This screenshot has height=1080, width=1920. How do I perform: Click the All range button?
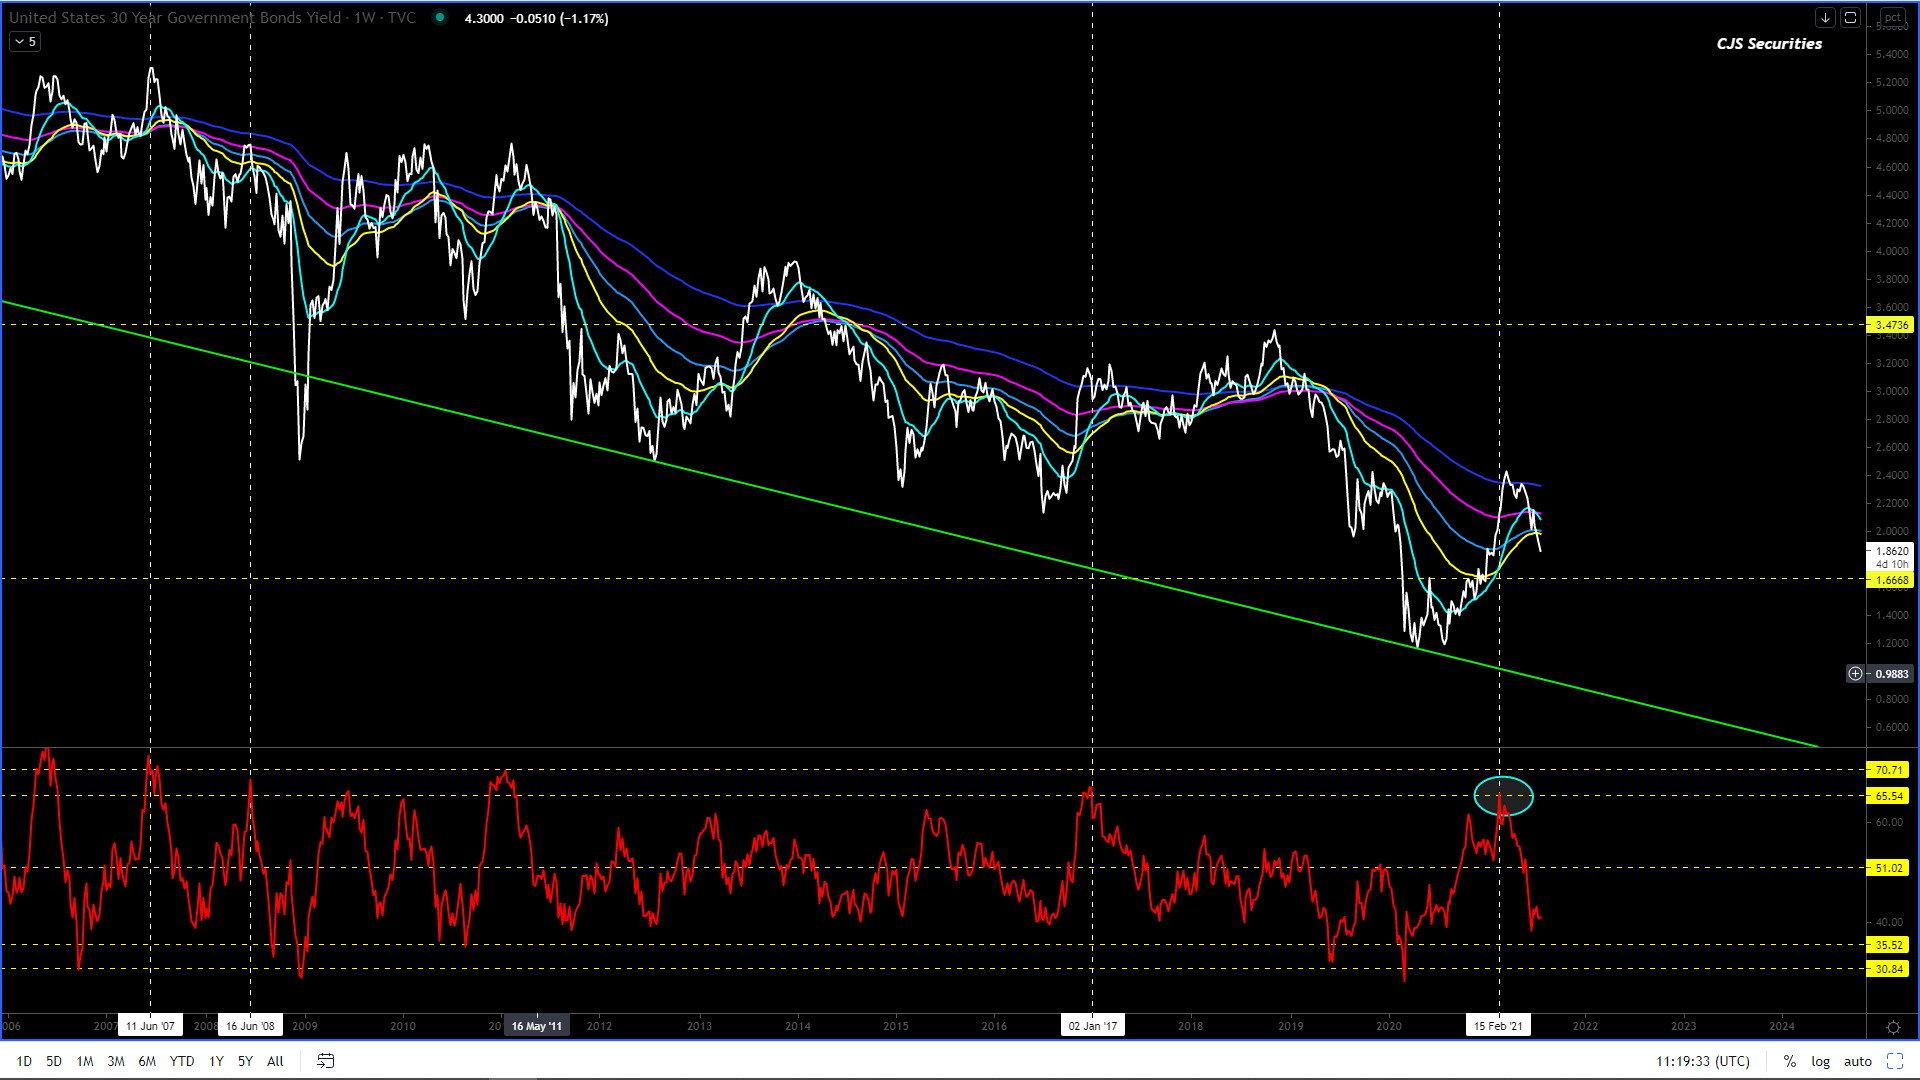(x=275, y=1061)
